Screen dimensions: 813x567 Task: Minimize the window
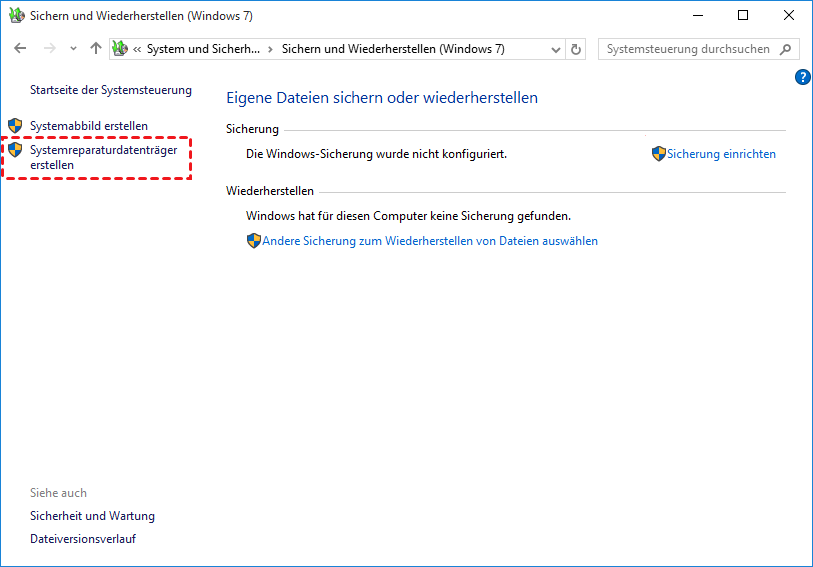tap(698, 16)
